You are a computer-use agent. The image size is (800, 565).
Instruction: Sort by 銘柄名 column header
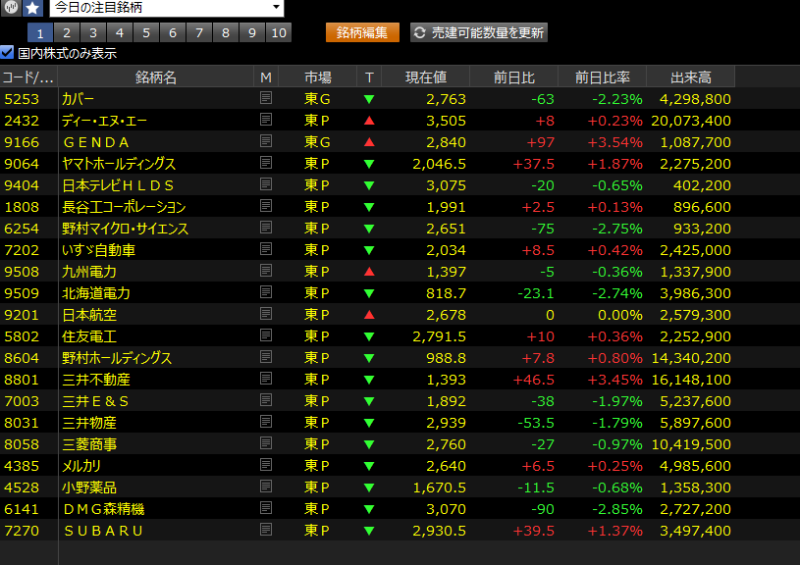point(156,77)
